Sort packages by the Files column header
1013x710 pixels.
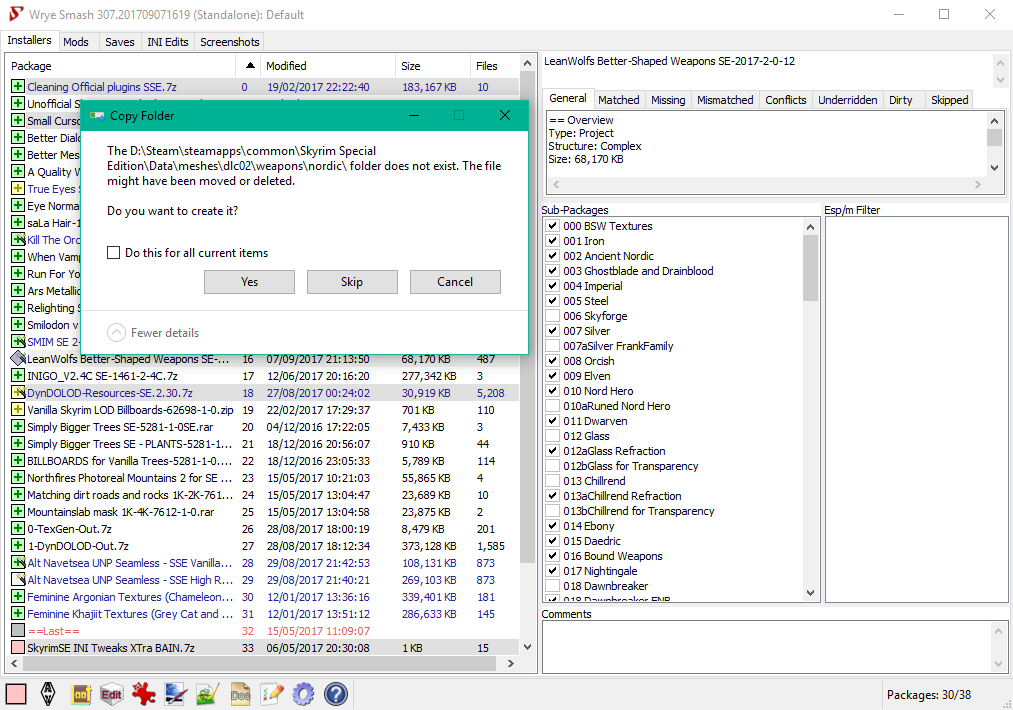coord(494,66)
